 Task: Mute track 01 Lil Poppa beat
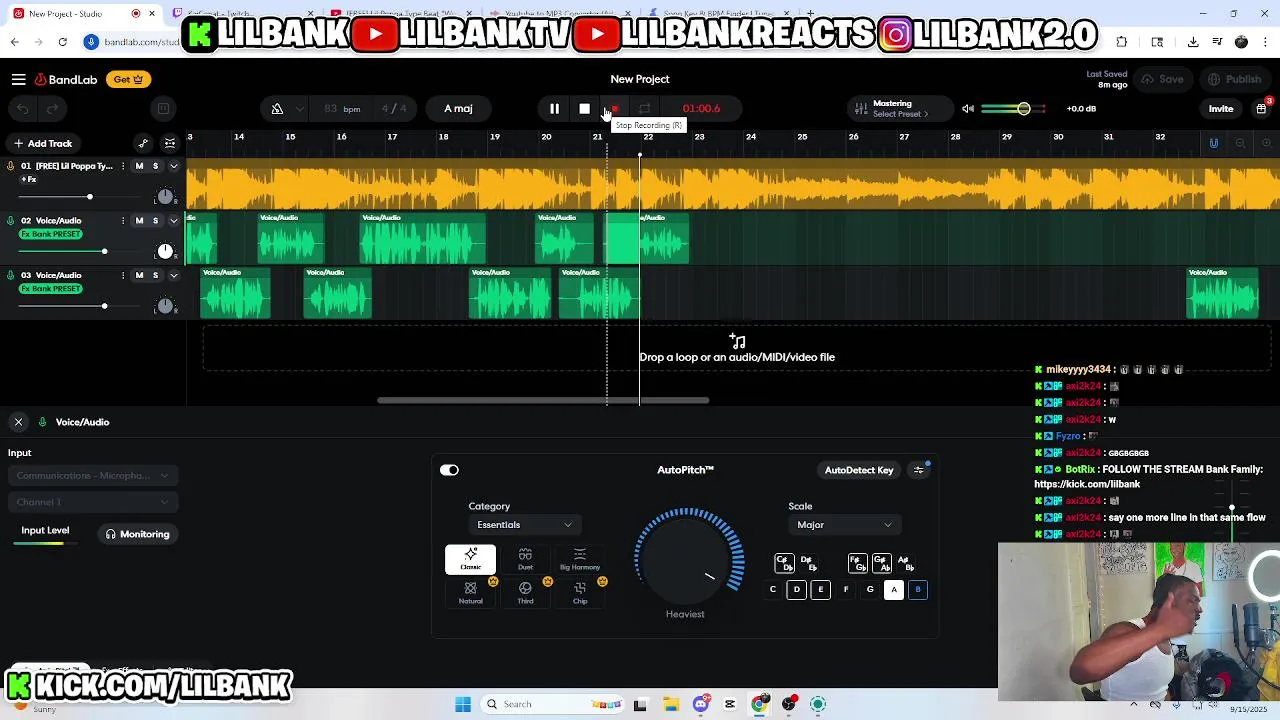coord(139,166)
